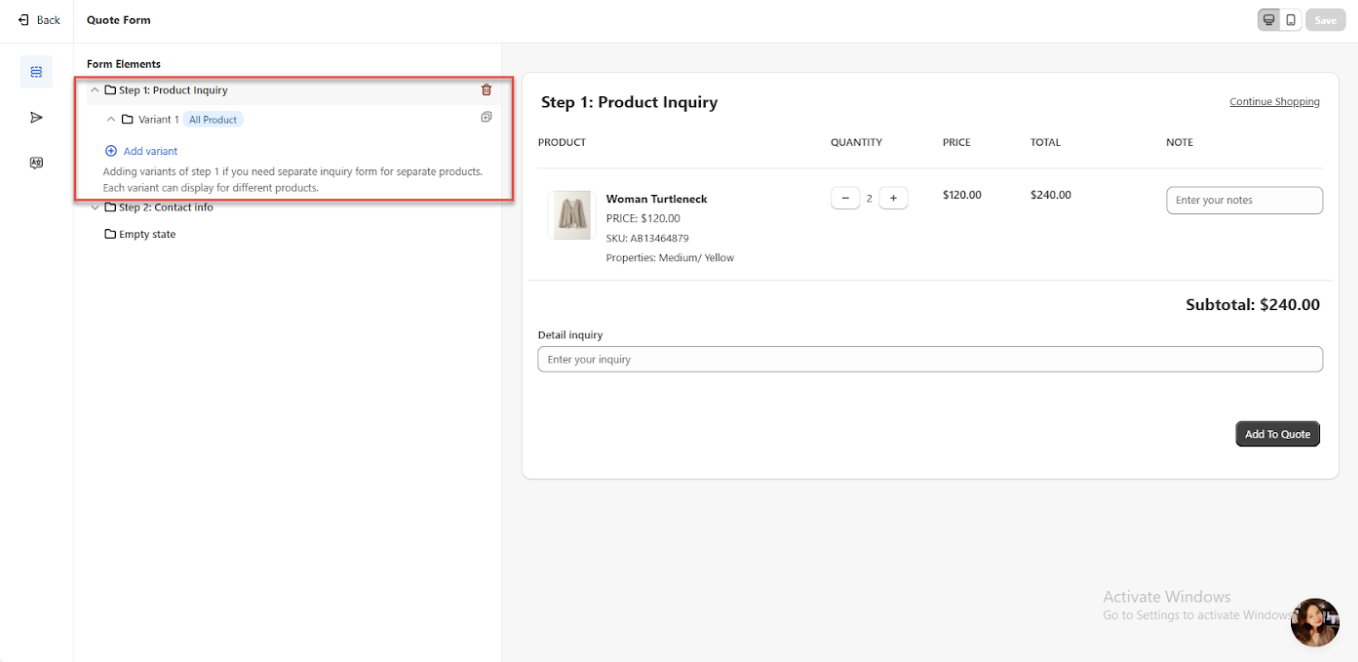Open the send/submission settings sidebar icon
This screenshot has width=1358, height=662.
pyautogui.click(x=37, y=118)
